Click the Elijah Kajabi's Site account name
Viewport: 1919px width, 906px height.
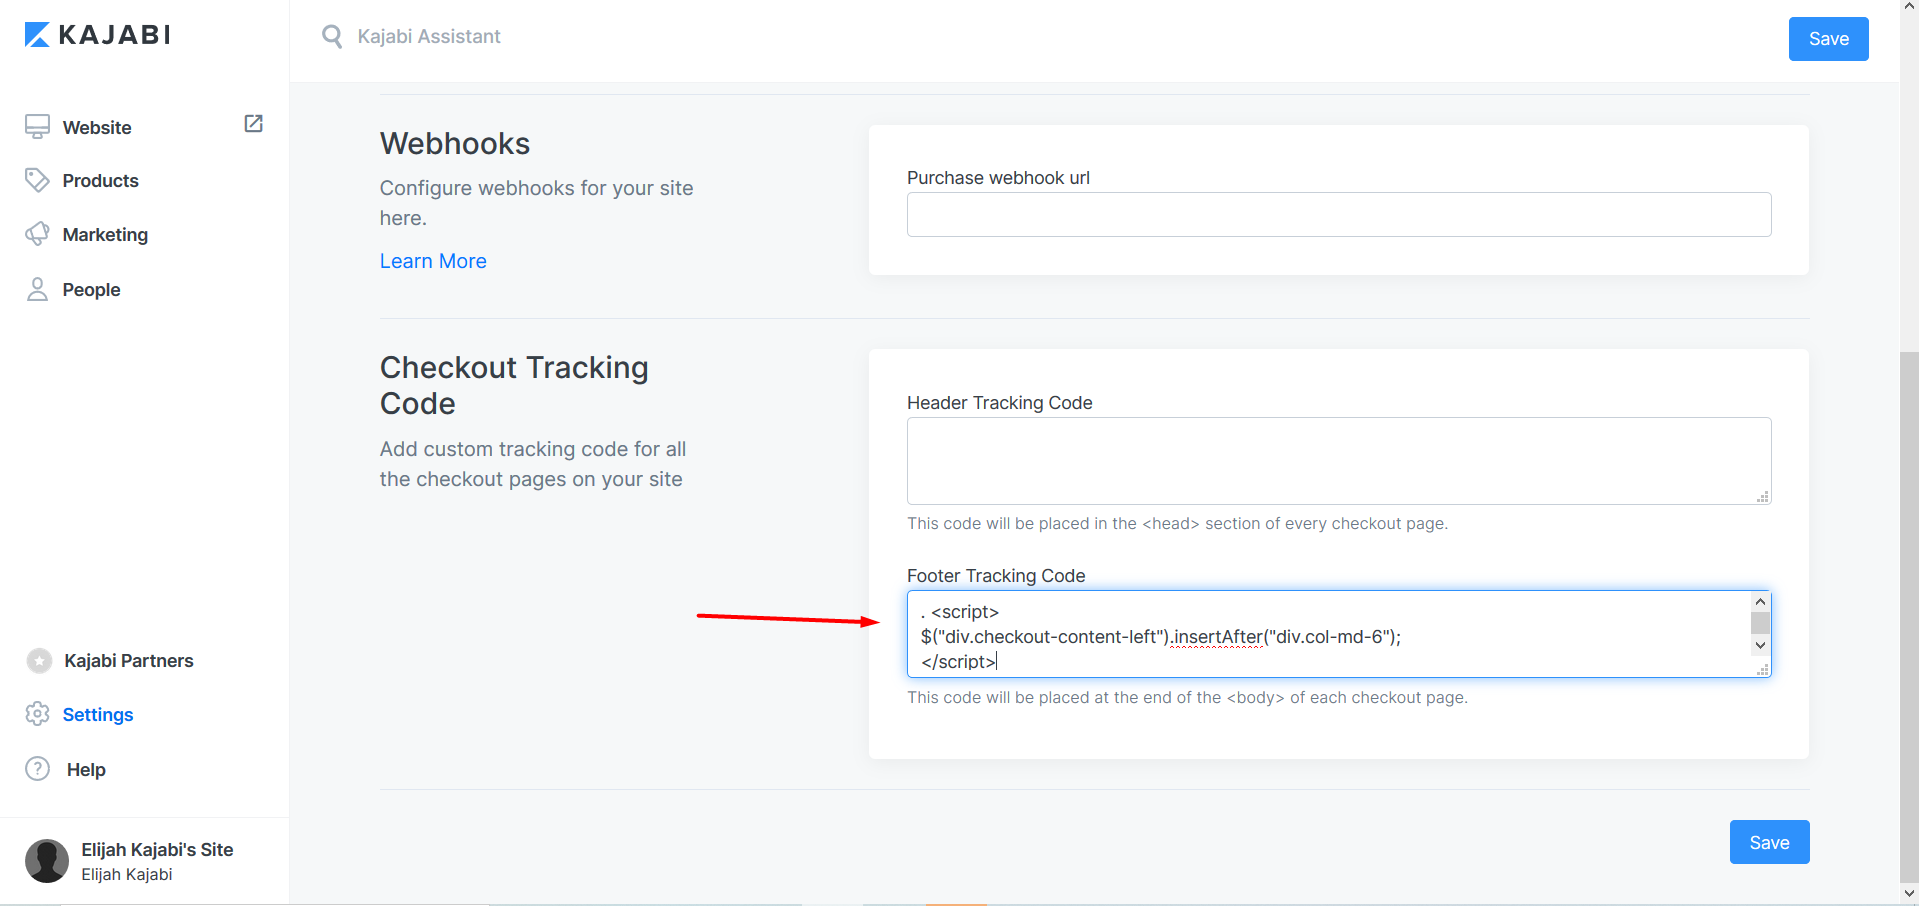157,850
